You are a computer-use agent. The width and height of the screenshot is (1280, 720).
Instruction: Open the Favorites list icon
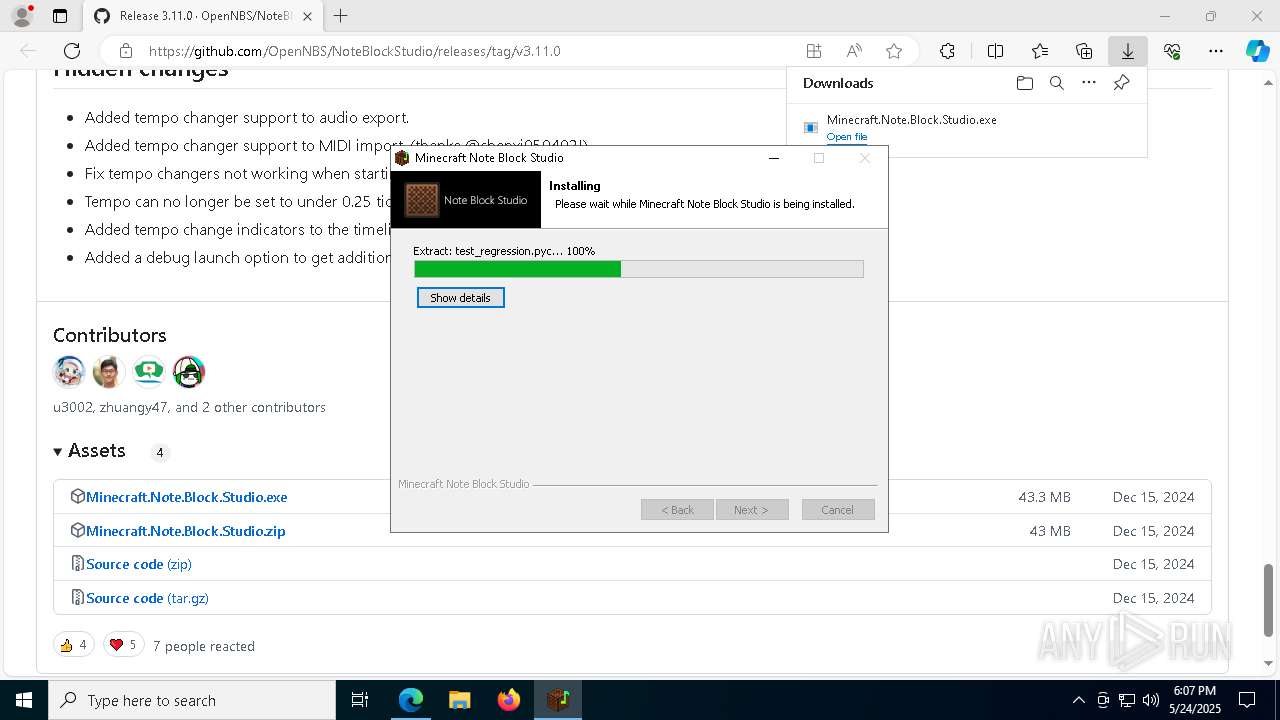(x=1040, y=51)
